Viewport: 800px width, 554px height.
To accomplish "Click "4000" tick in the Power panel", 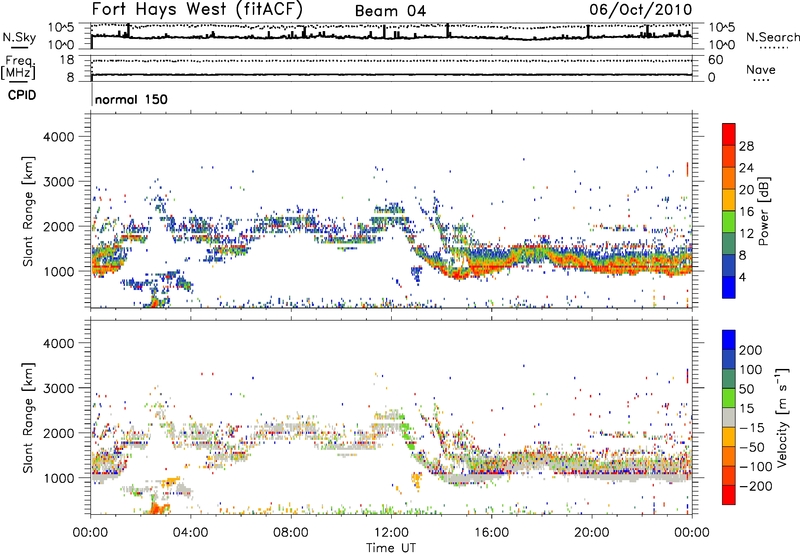I will [x=58, y=137].
